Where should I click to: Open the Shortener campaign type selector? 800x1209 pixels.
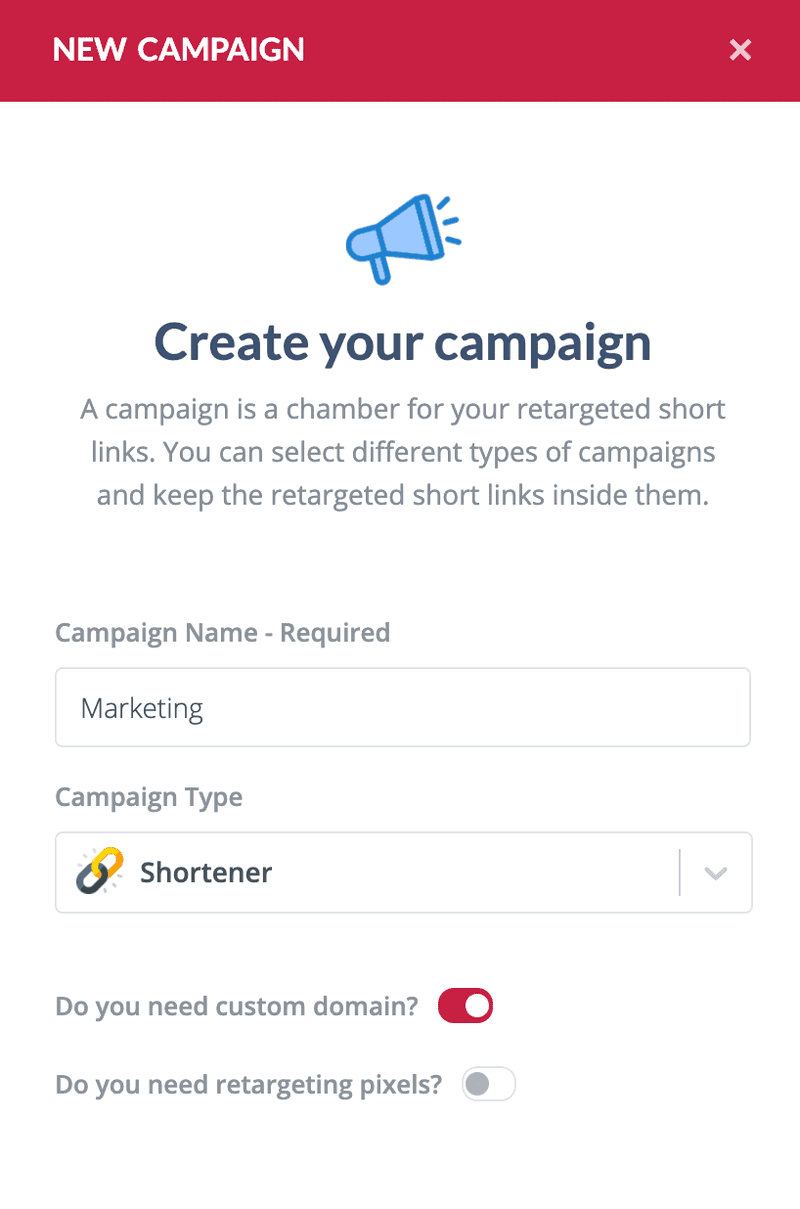[x=403, y=872]
